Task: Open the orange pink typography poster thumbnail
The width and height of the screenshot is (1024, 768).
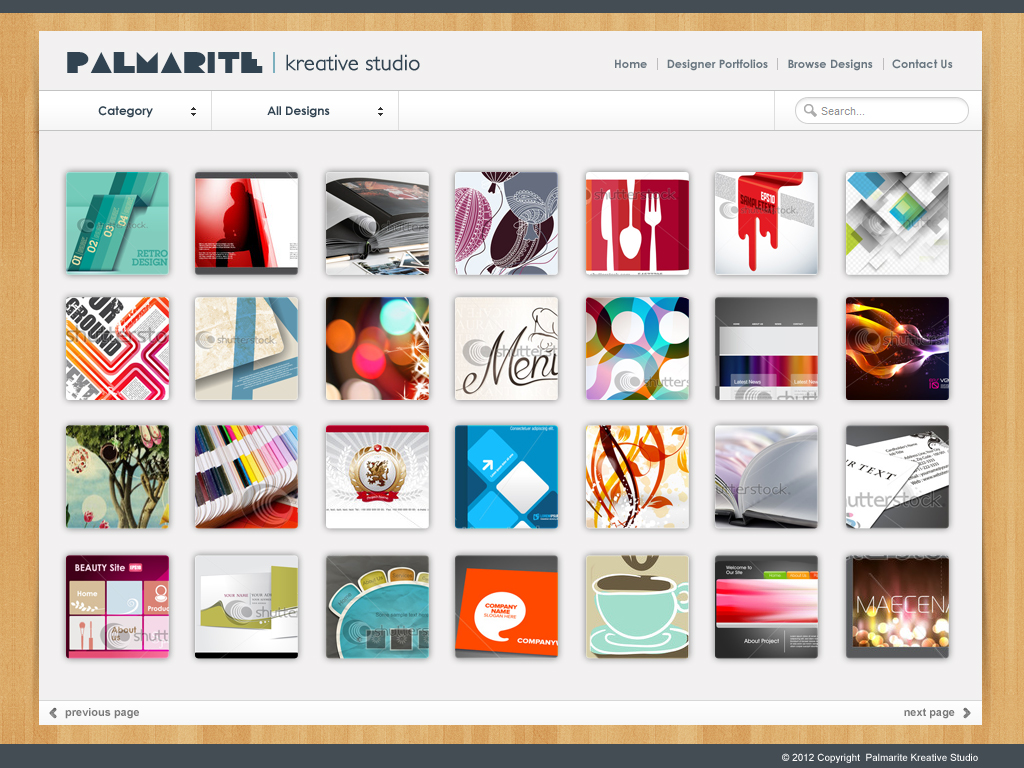Action: (118, 349)
